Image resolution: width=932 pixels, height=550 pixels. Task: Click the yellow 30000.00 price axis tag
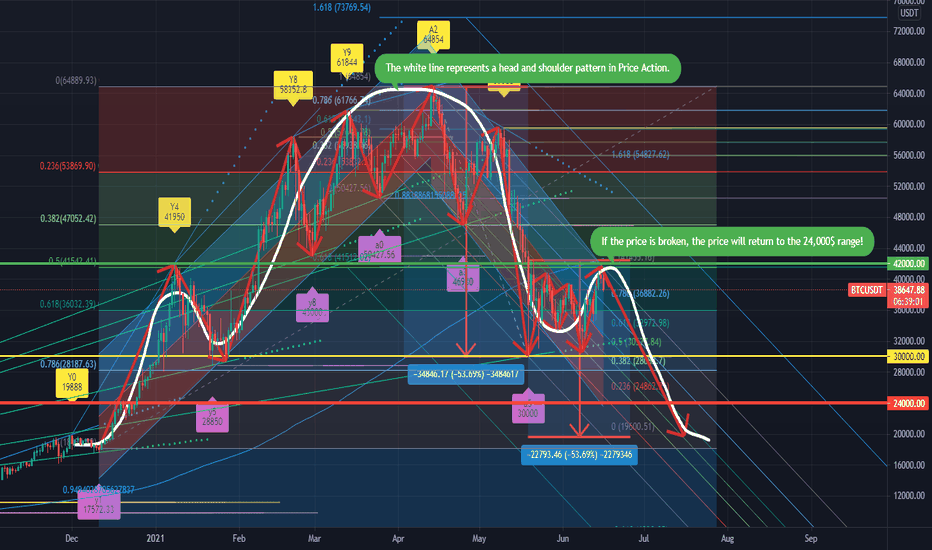[x=908, y=357]
